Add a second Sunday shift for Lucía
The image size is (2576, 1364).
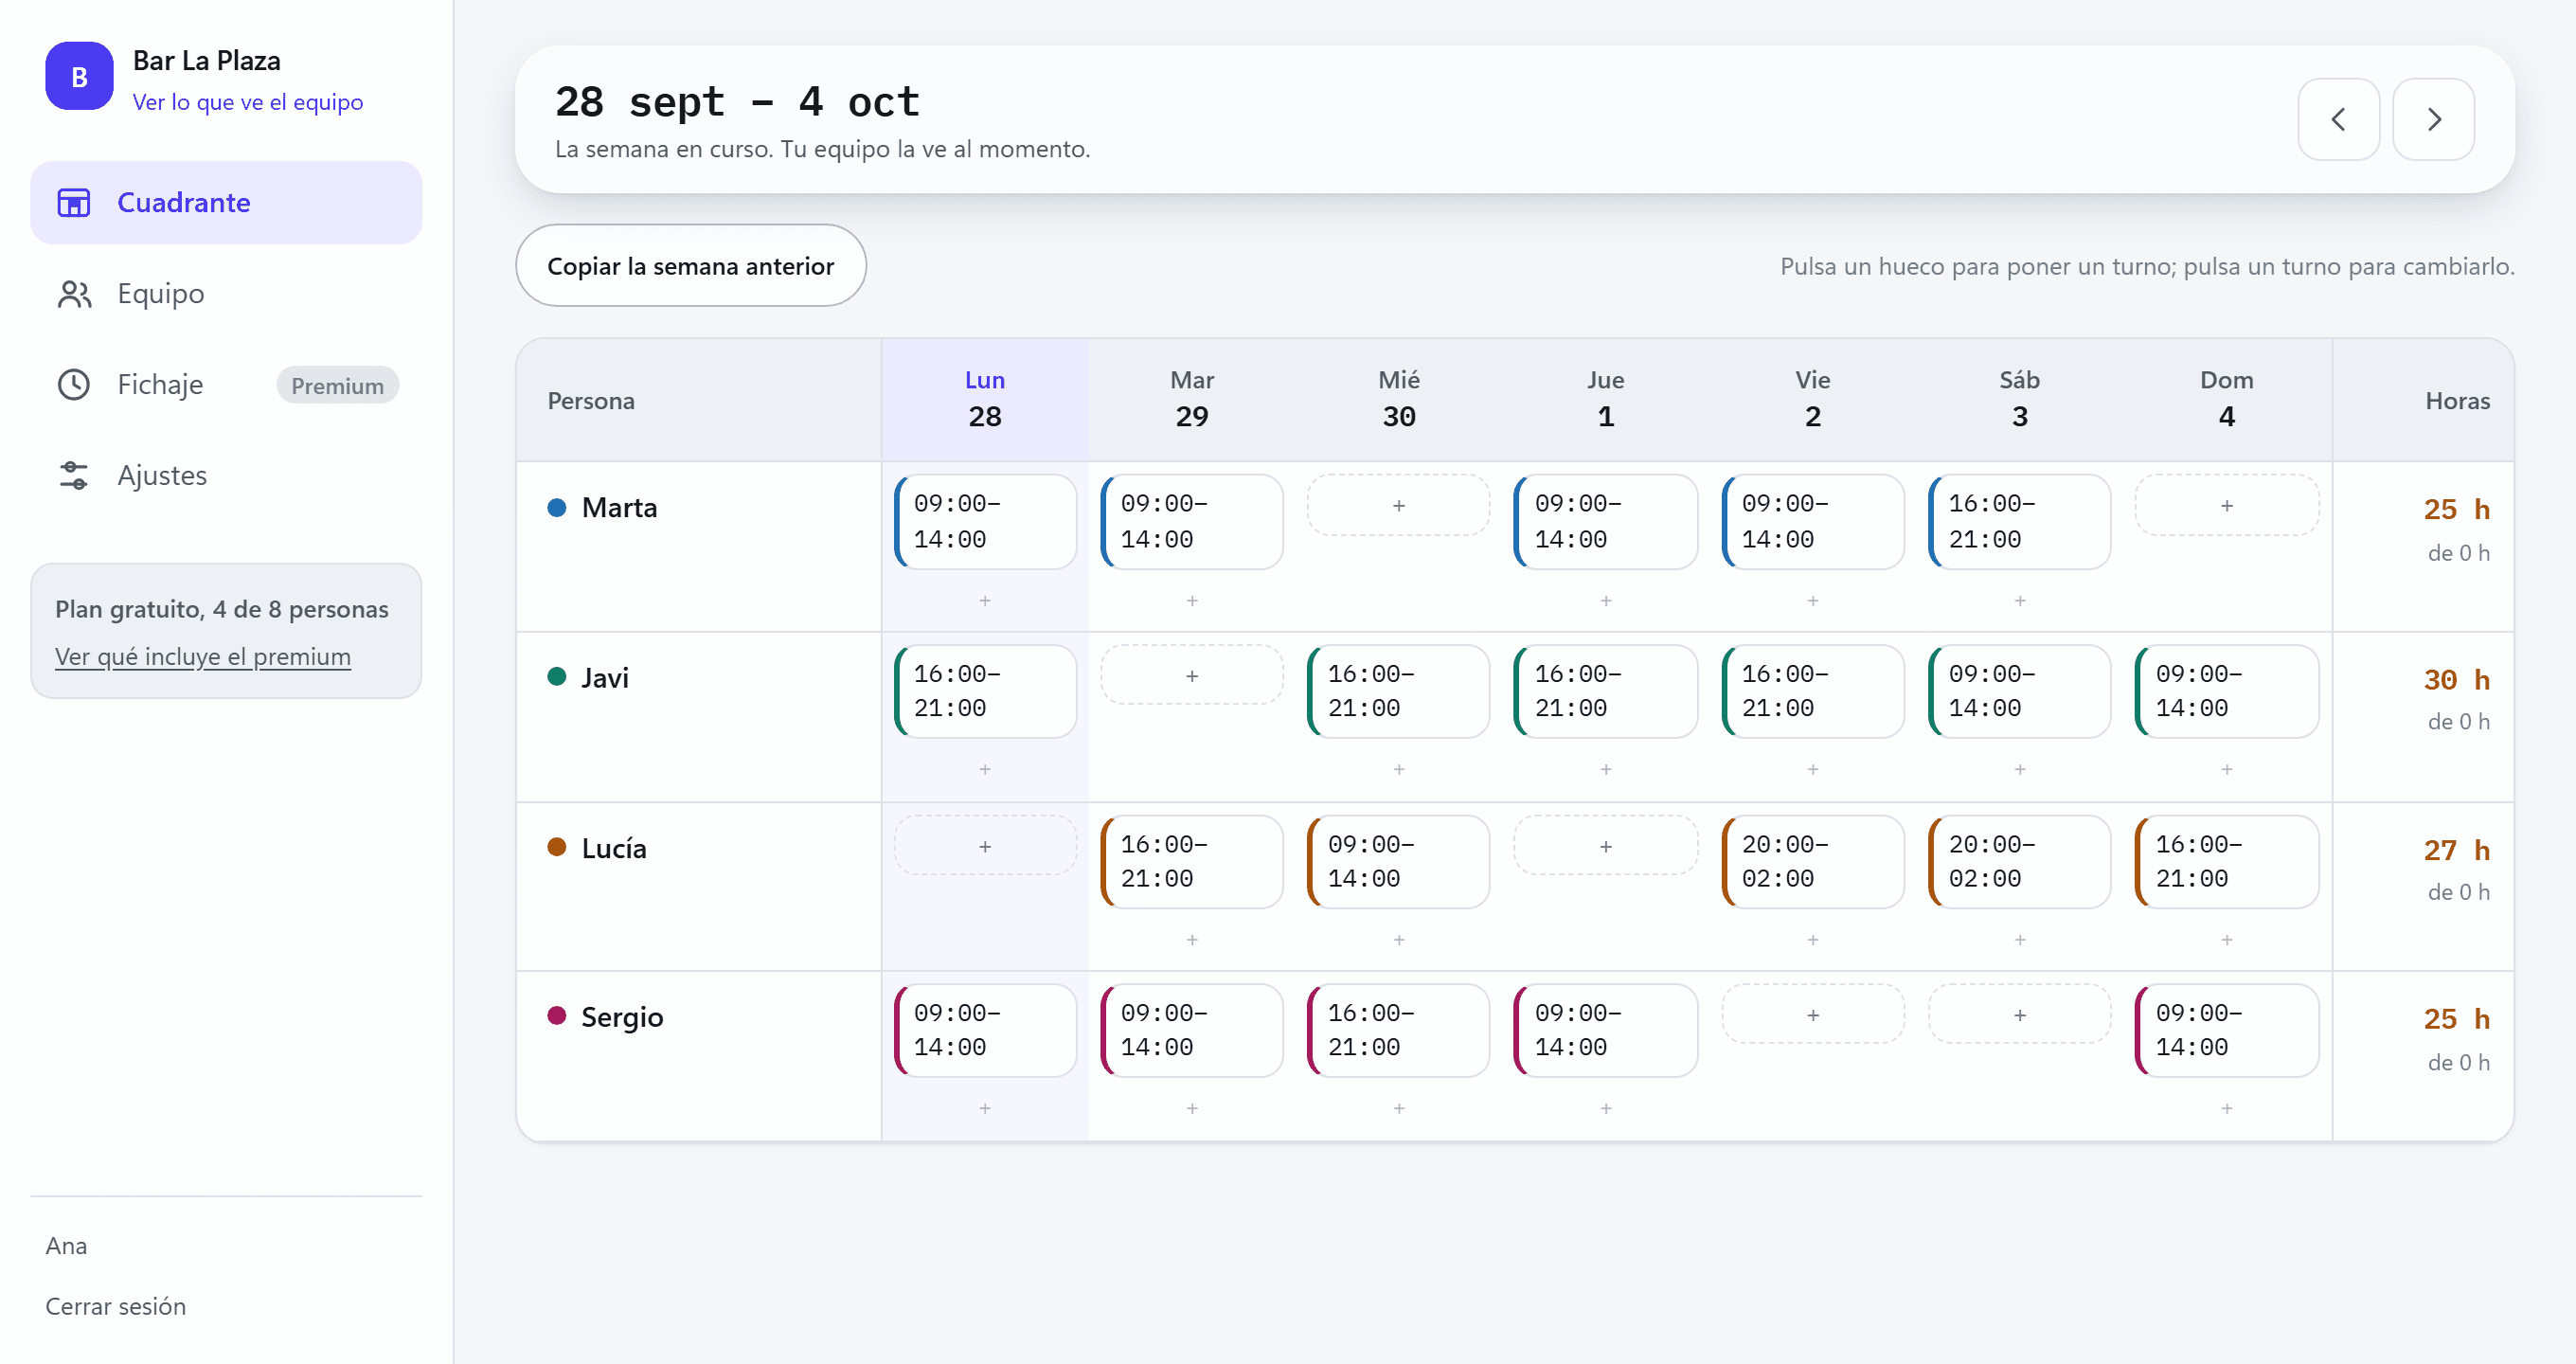click(x=2226, y=939)
